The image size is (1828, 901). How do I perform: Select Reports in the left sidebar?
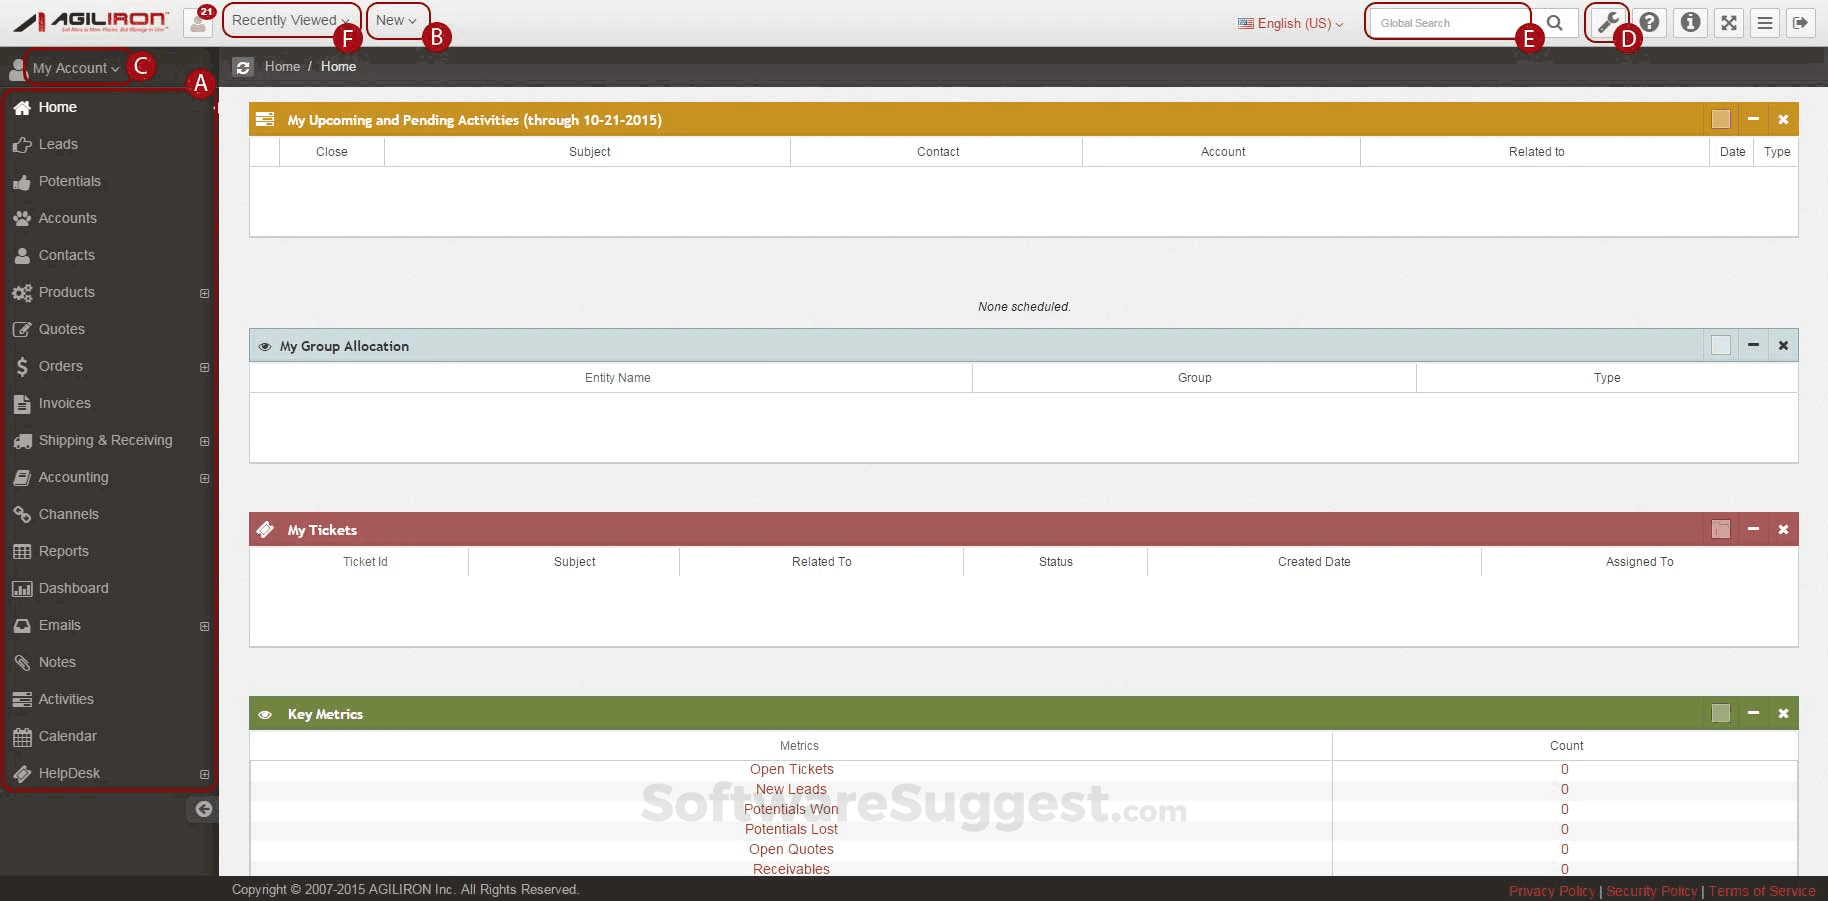[x=64, y=551]
